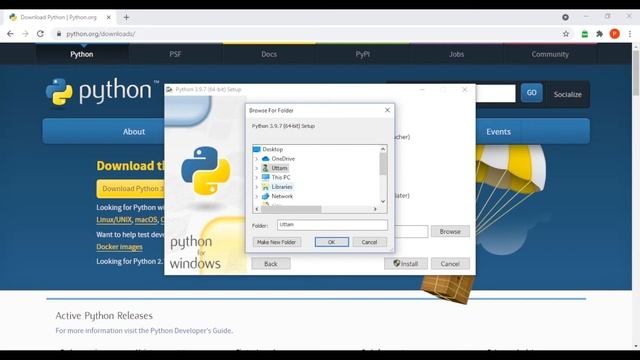Expand the Network tree node

[x=256, y=196]
